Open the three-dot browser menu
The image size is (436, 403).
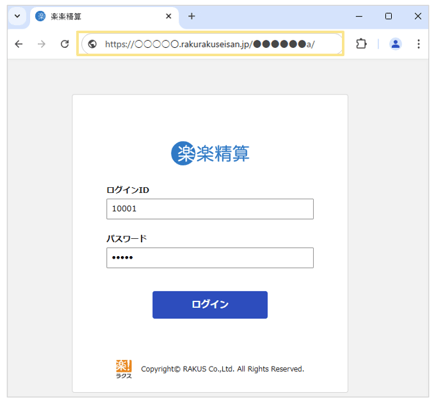point(418,44)
